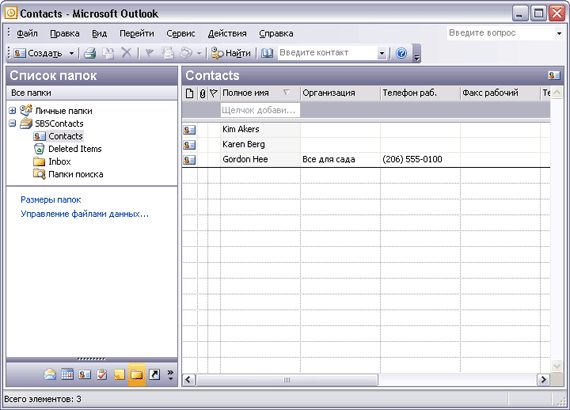The width and height of the screenshot is (570, 410).
Task: Open the Сервис menu
Action: (181, 33)
